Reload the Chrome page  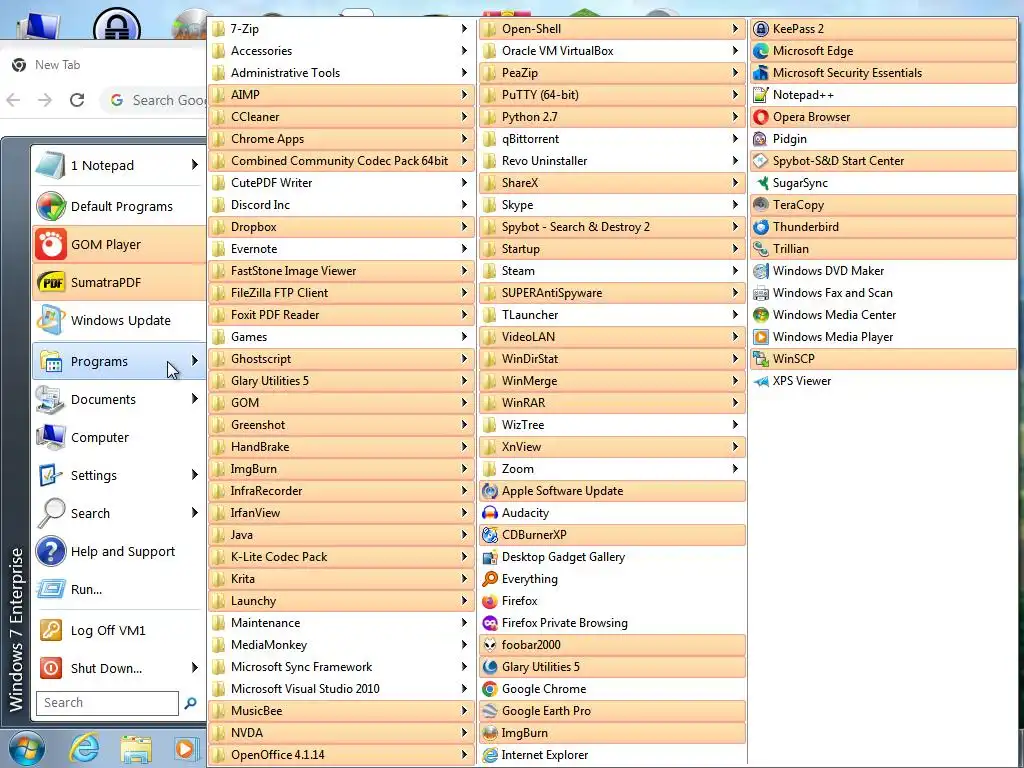77,100
